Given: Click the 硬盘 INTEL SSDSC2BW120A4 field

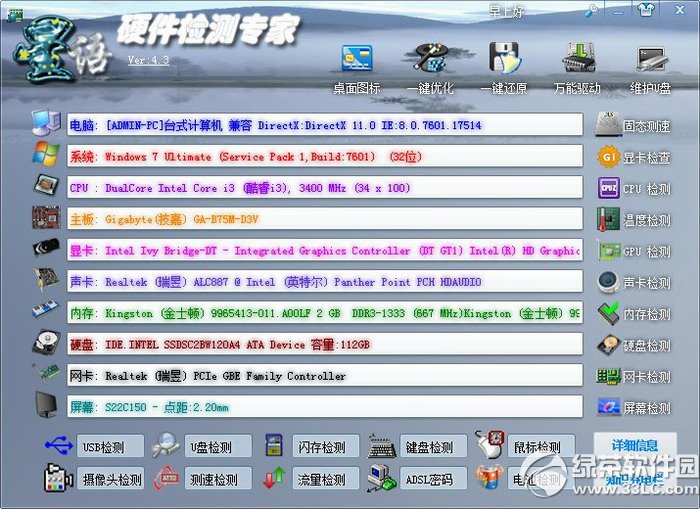Looking at the screenshot, I should pyautogui.click(x=325, y=344).
